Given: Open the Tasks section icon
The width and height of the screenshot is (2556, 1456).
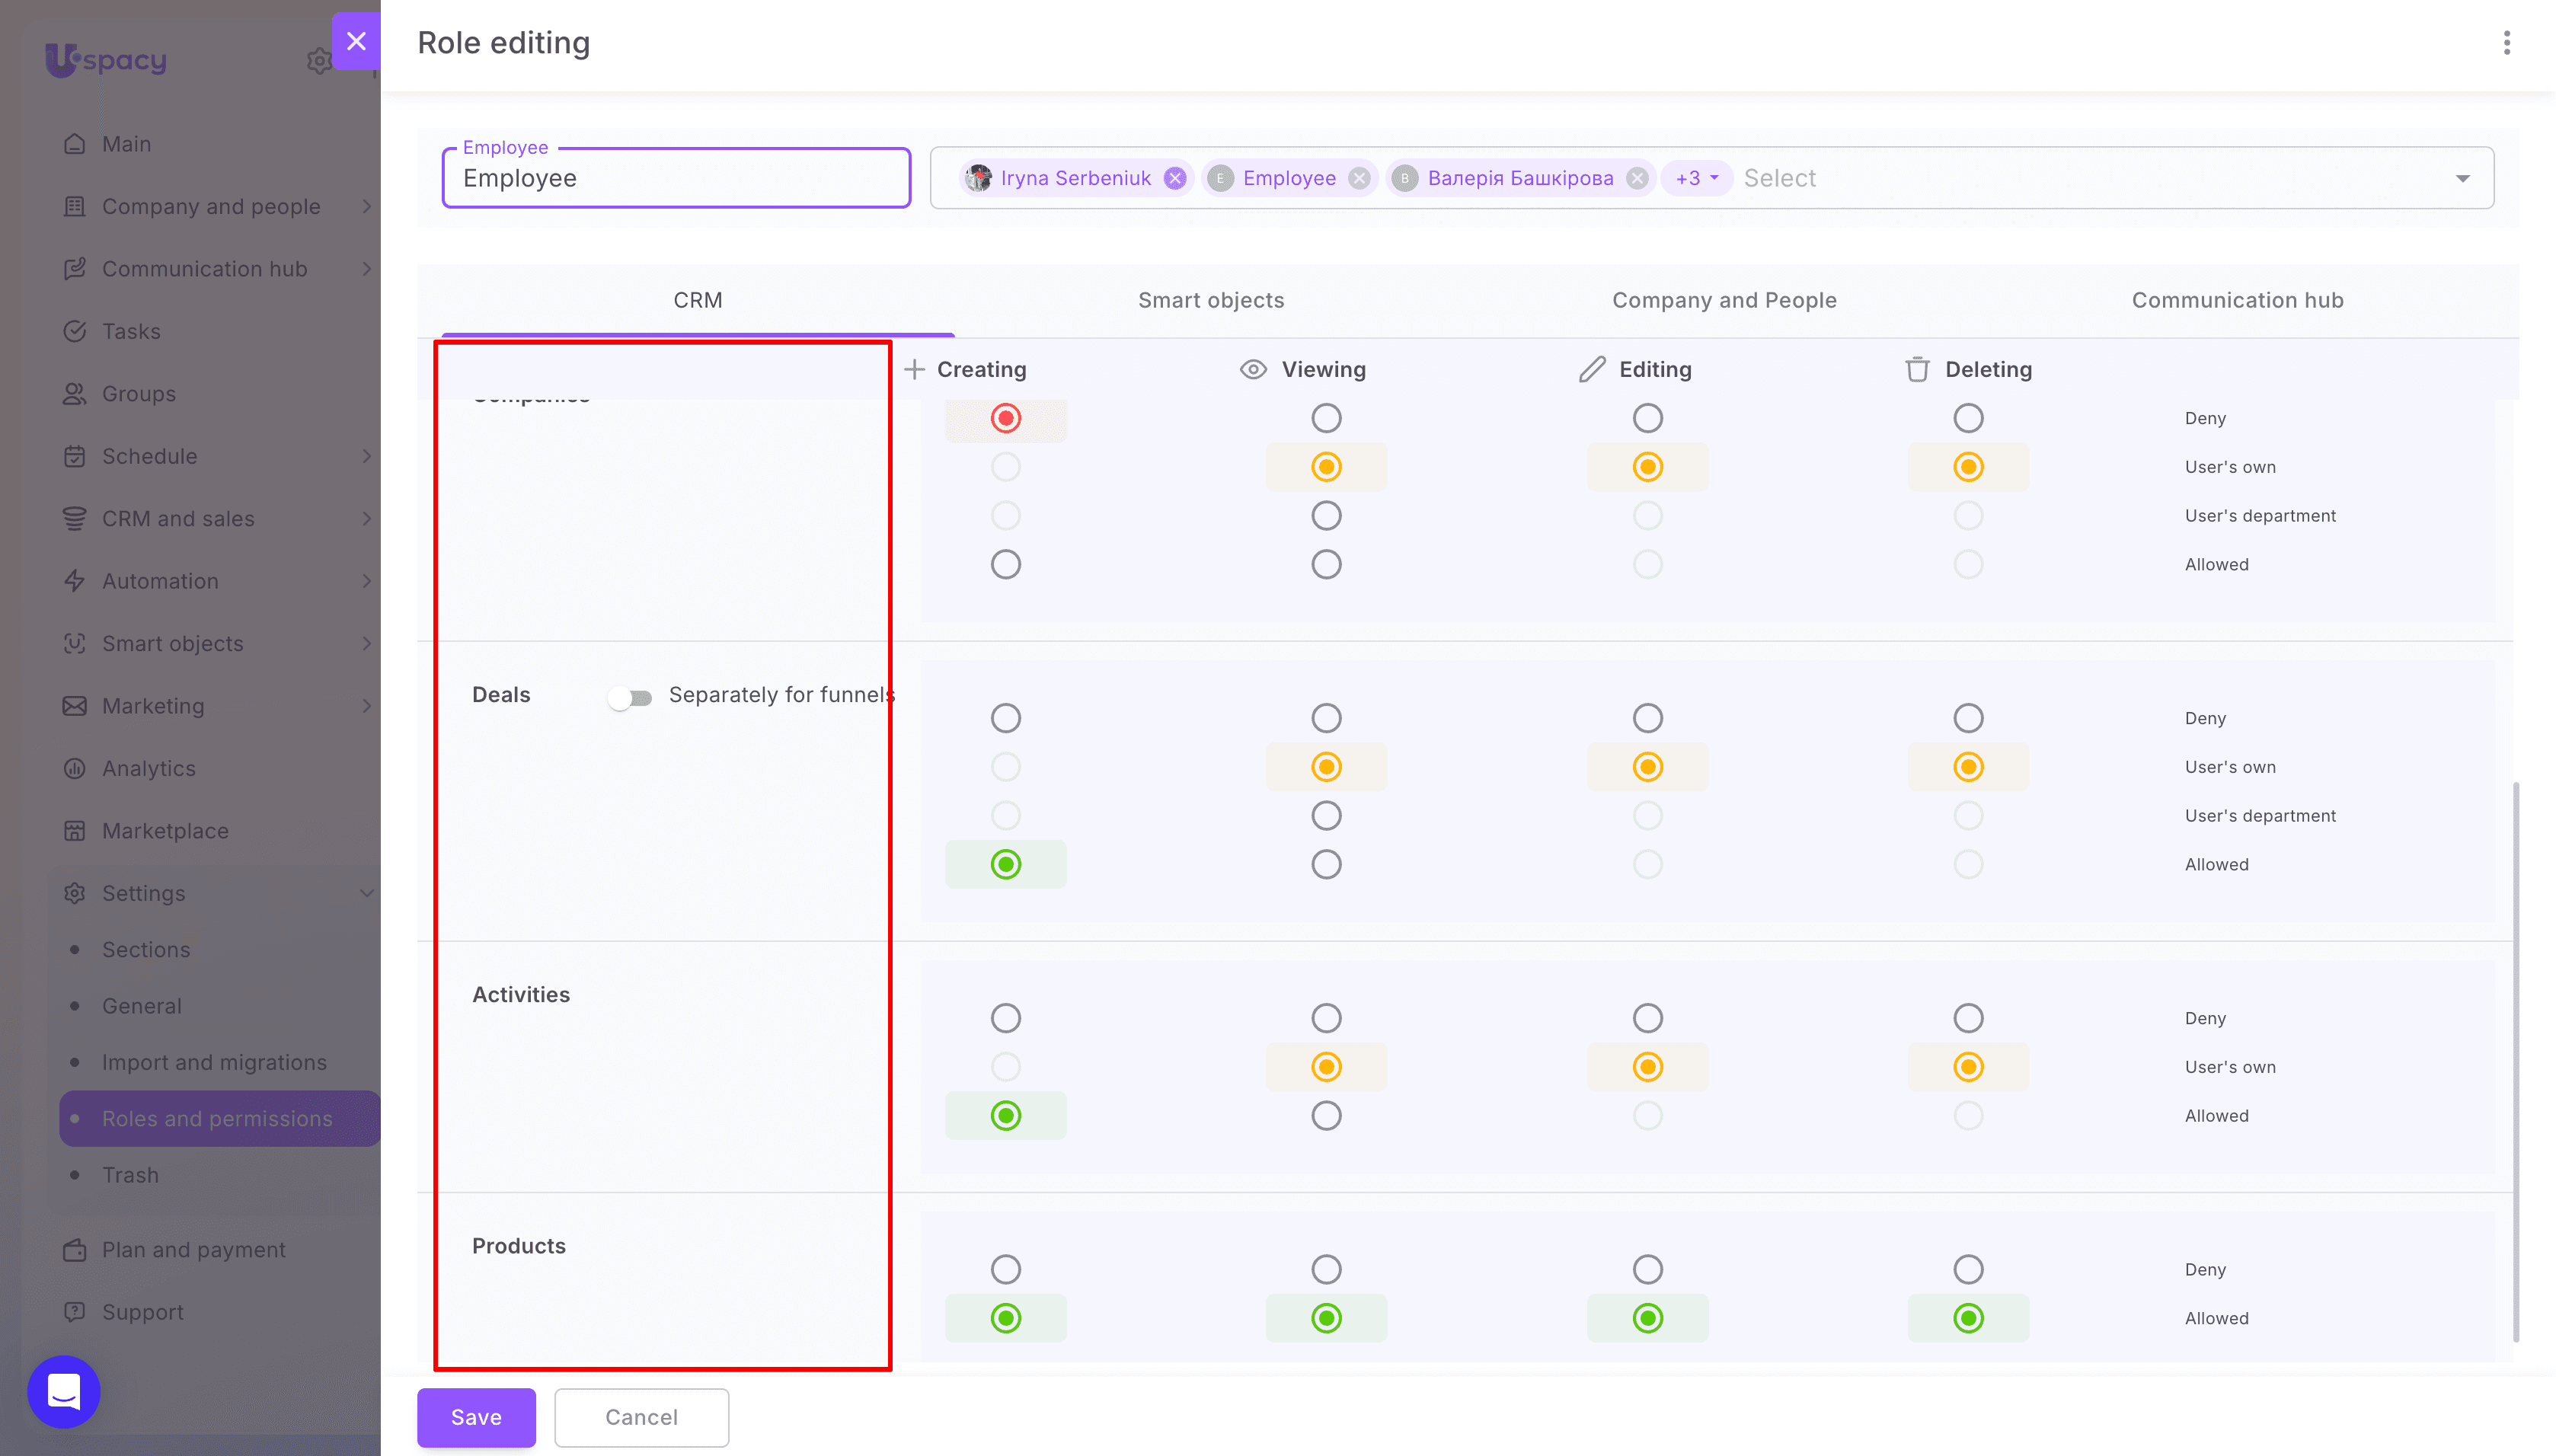Looking at the screenshot, I should [x=75, y=331].
